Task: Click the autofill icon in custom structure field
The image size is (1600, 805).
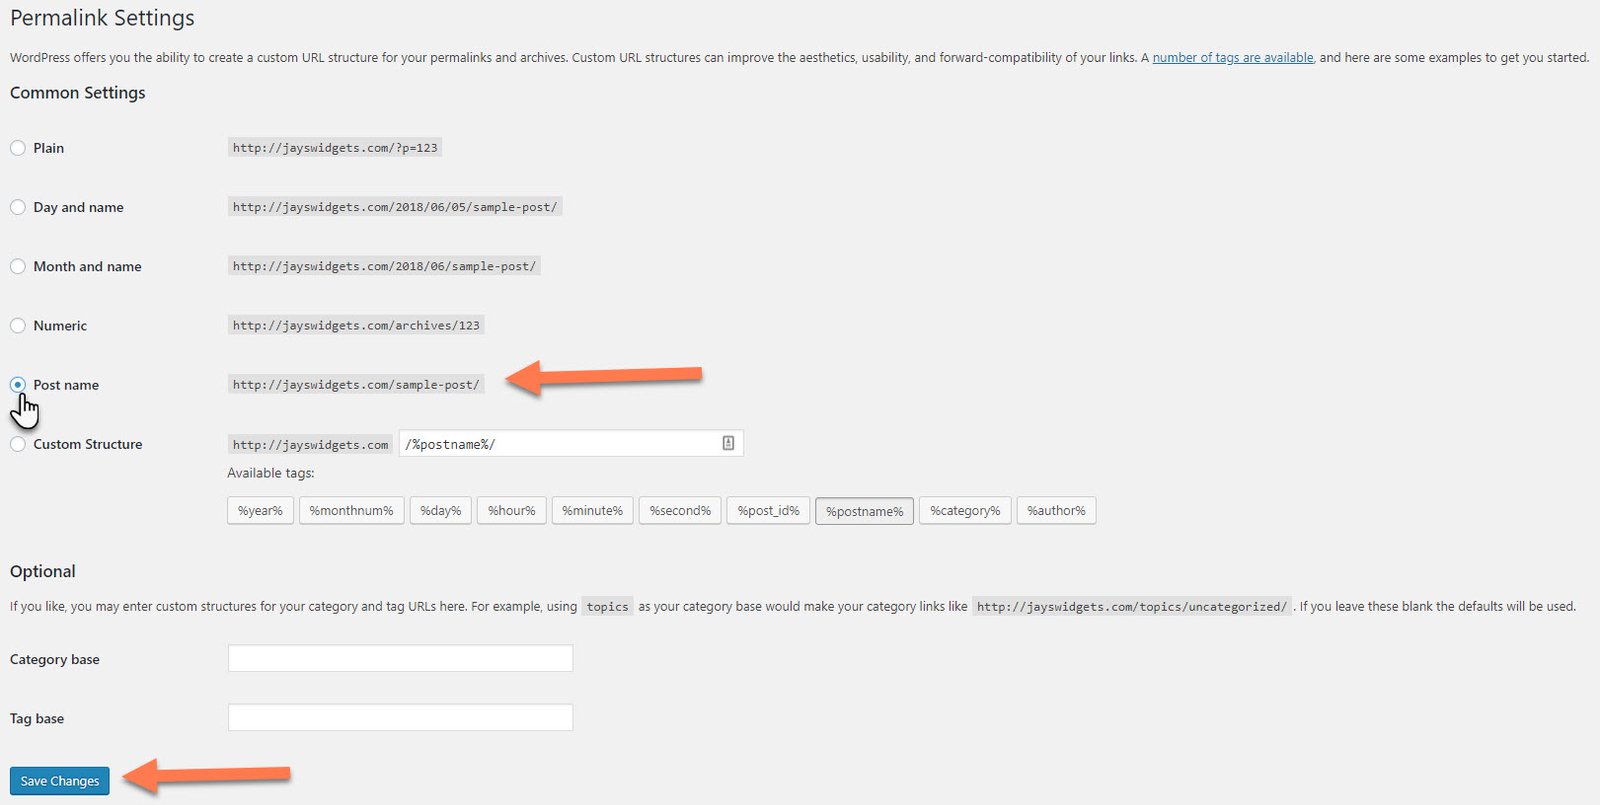Action: pyautogui.click(x=728, y=443)
